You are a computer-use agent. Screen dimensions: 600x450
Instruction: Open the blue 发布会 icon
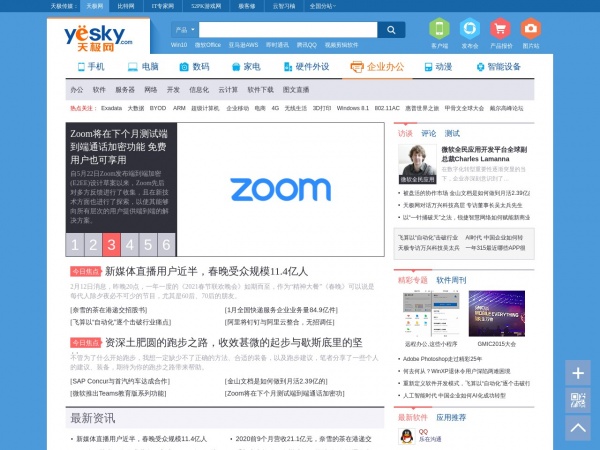tap(470, 28)
